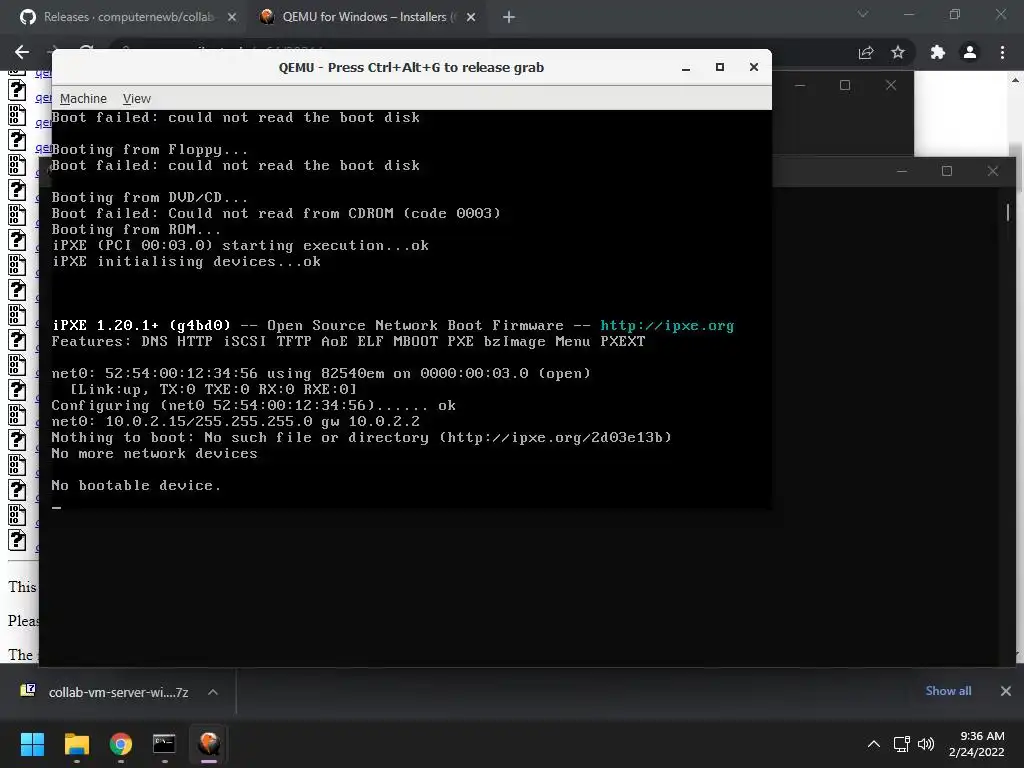The image size is (1024, 768).
Task: Show all downloads
Action: pyautogui.click(x=948, y=691)
